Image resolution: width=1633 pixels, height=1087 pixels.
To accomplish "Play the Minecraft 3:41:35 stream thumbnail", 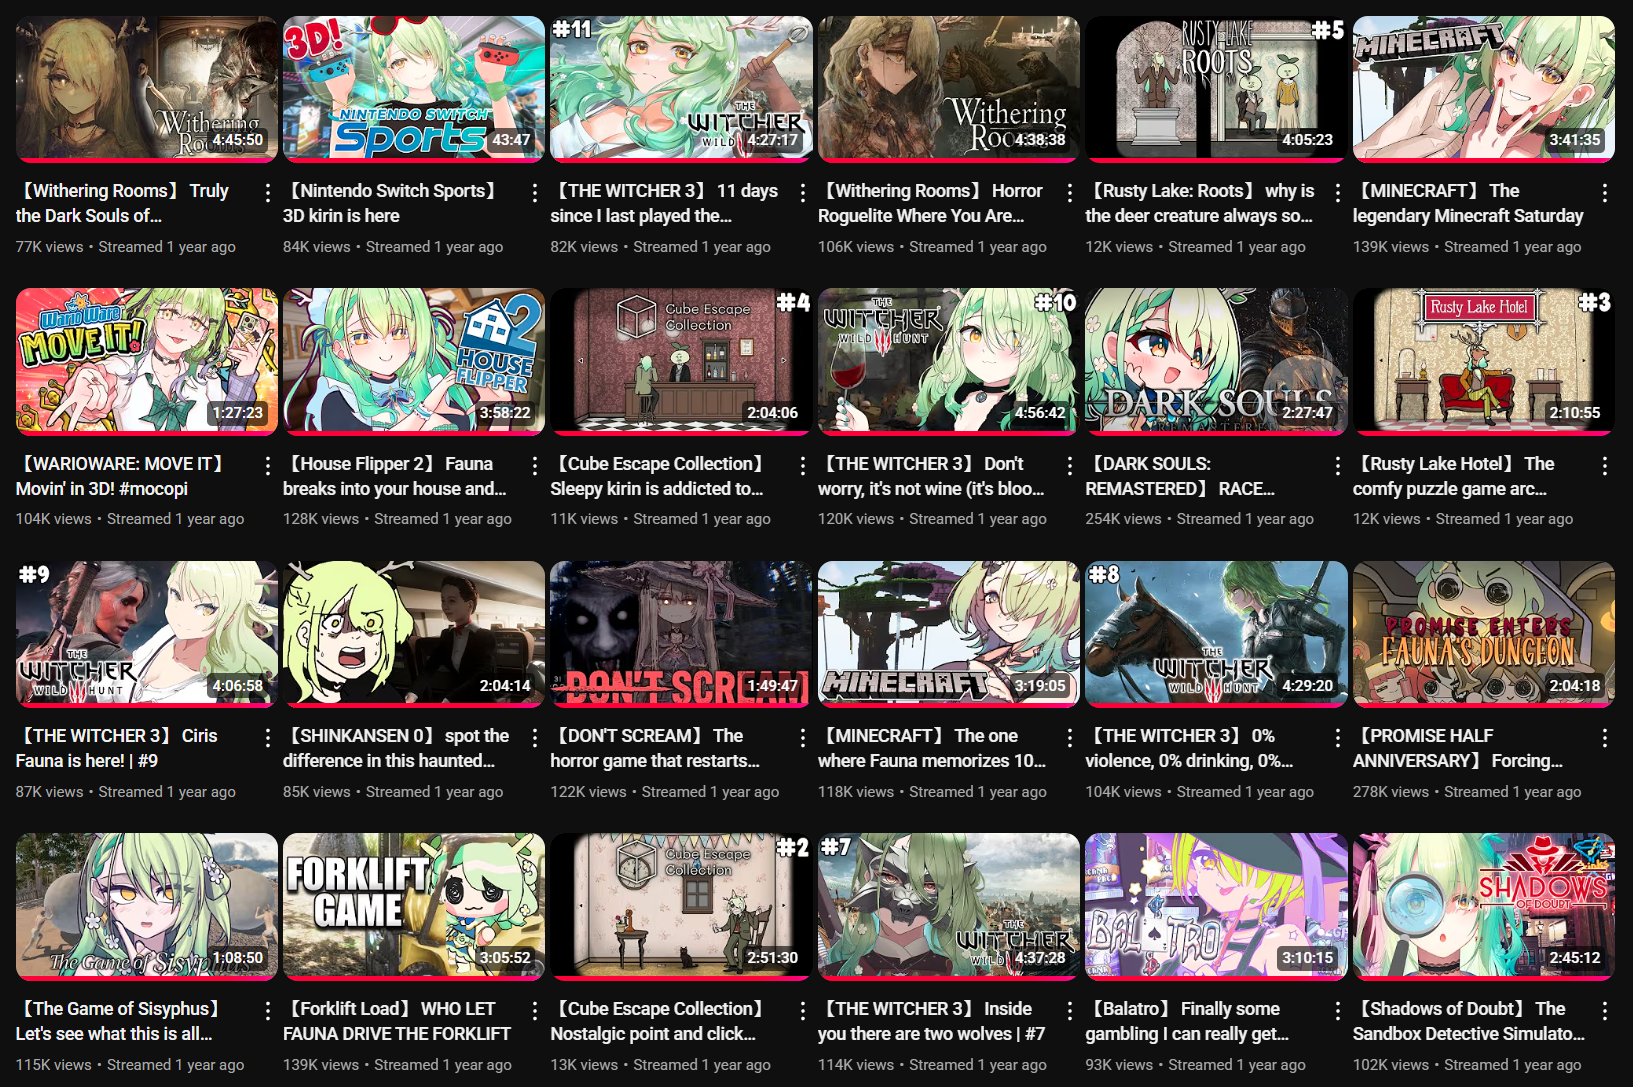I will click(1483, 88).
